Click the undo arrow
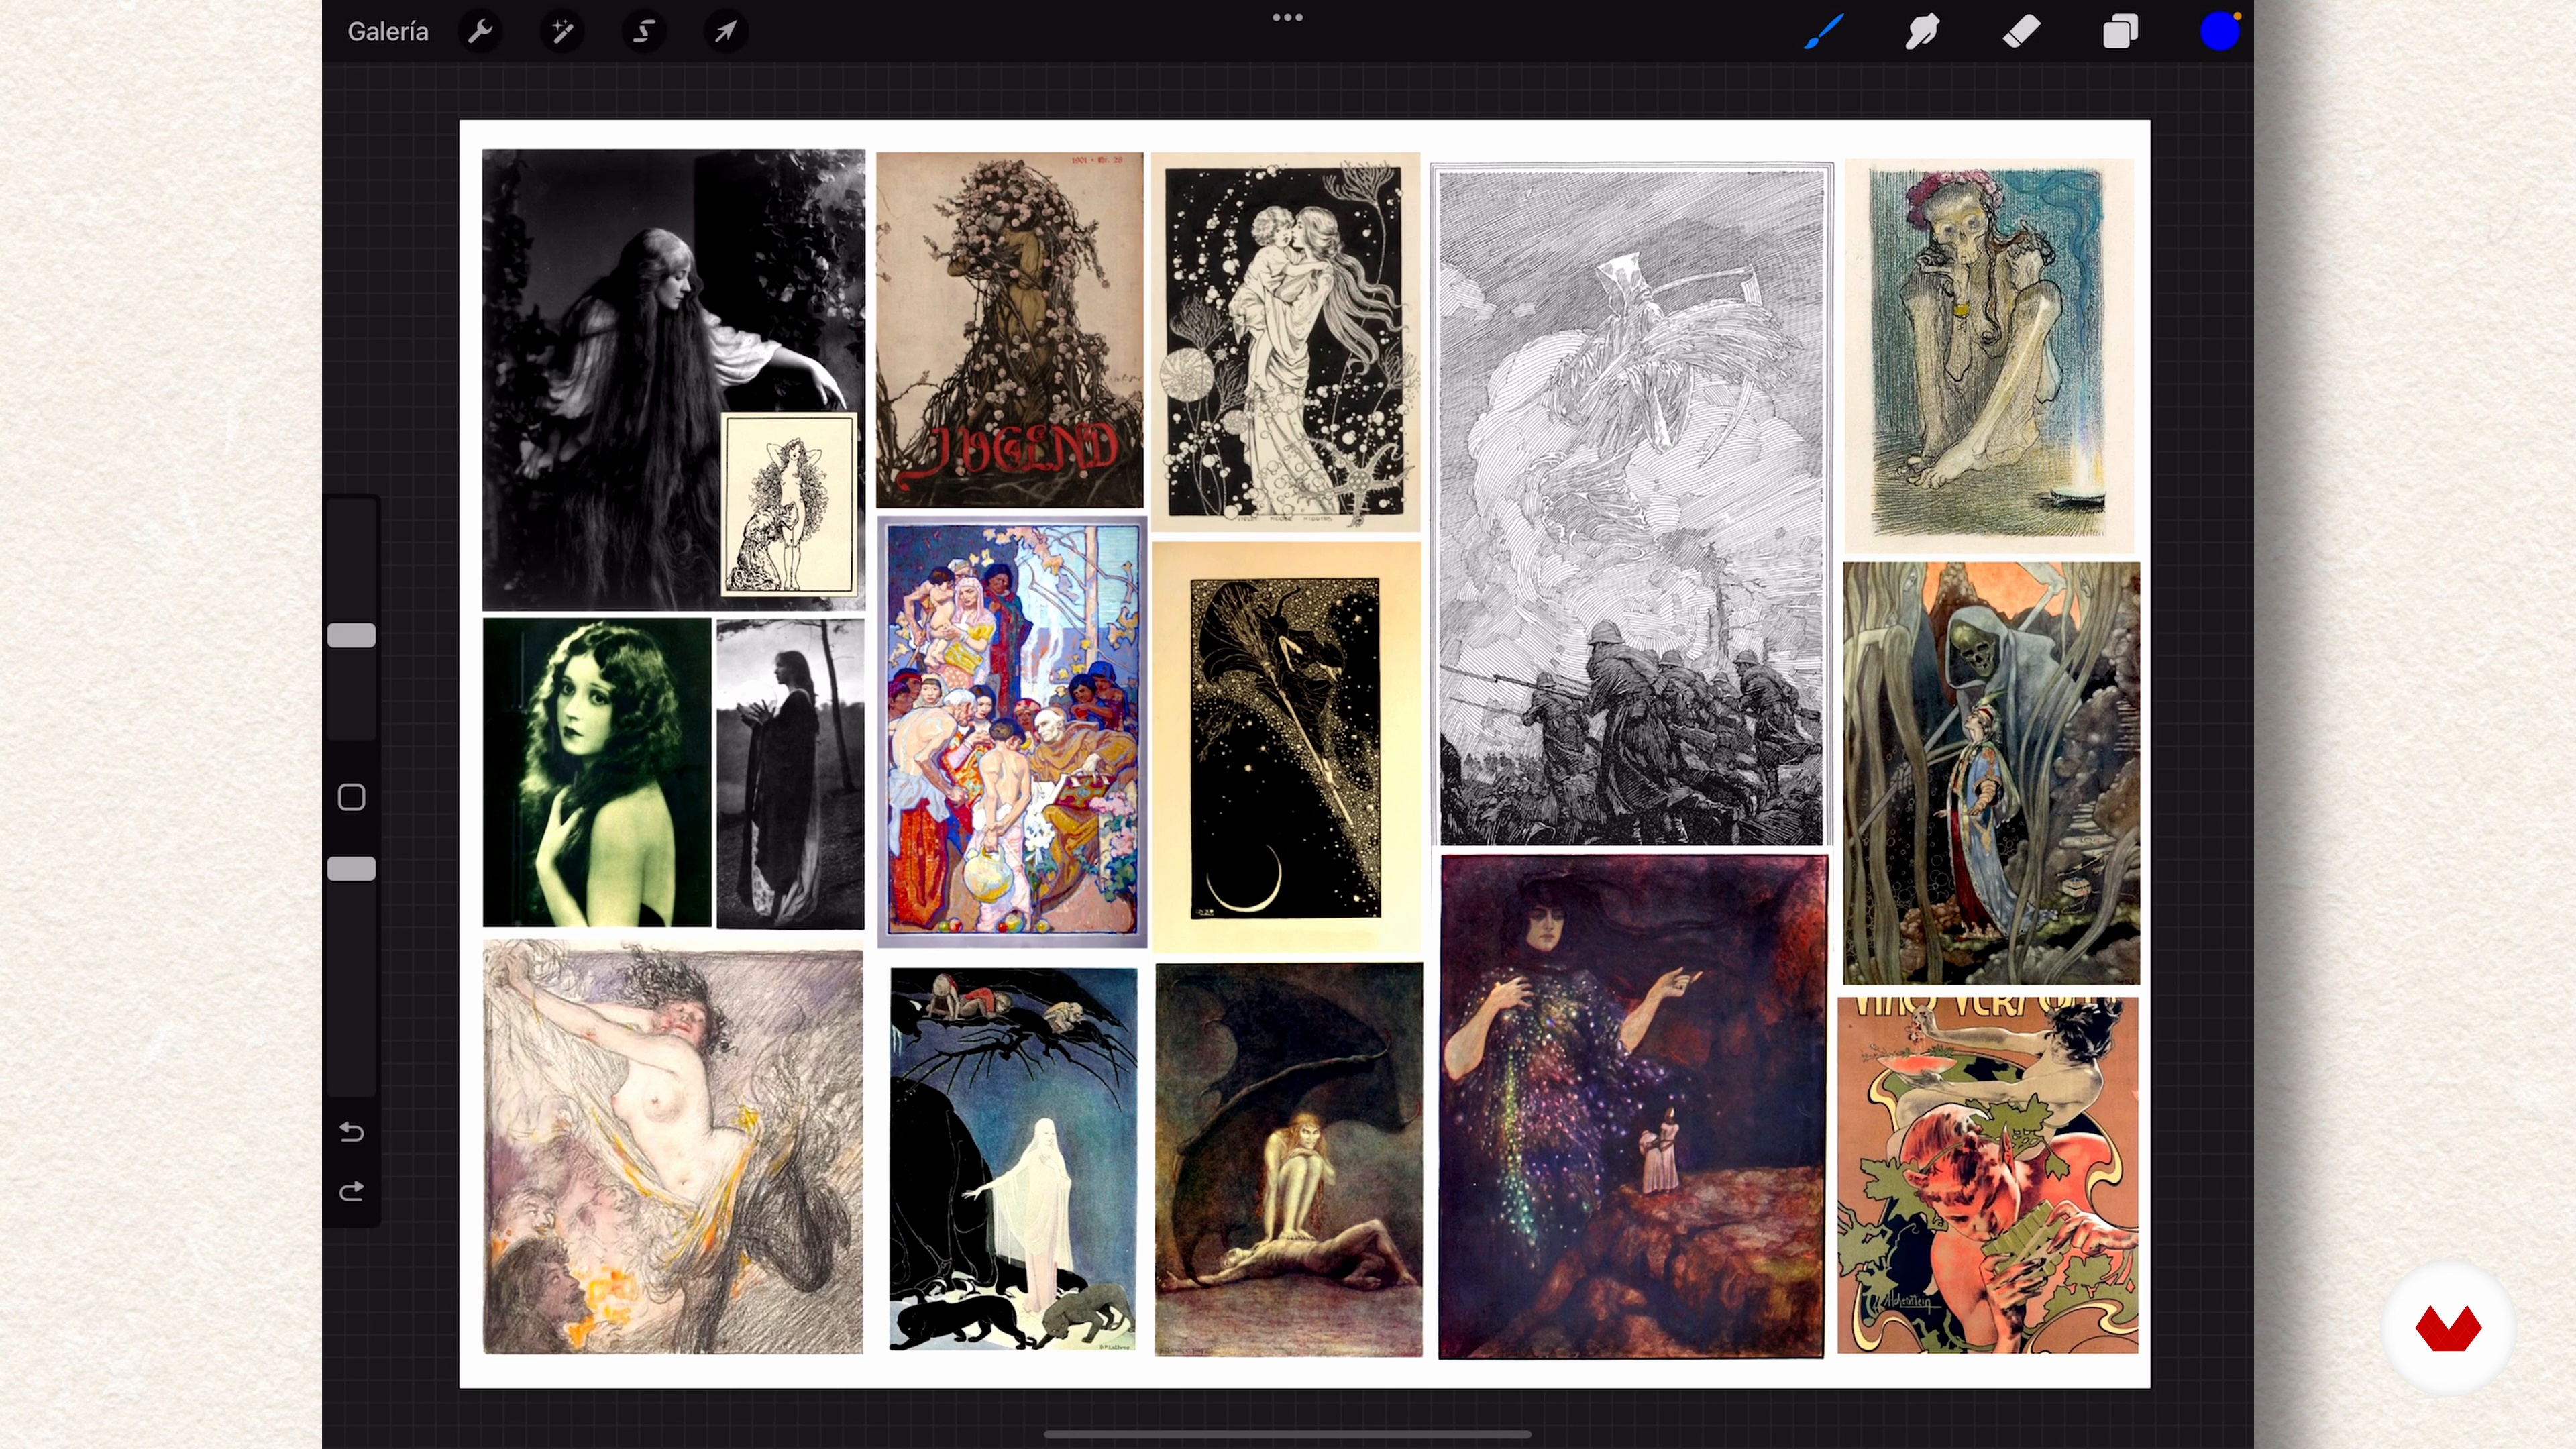The image size is (2576, 1449). 351,1131
